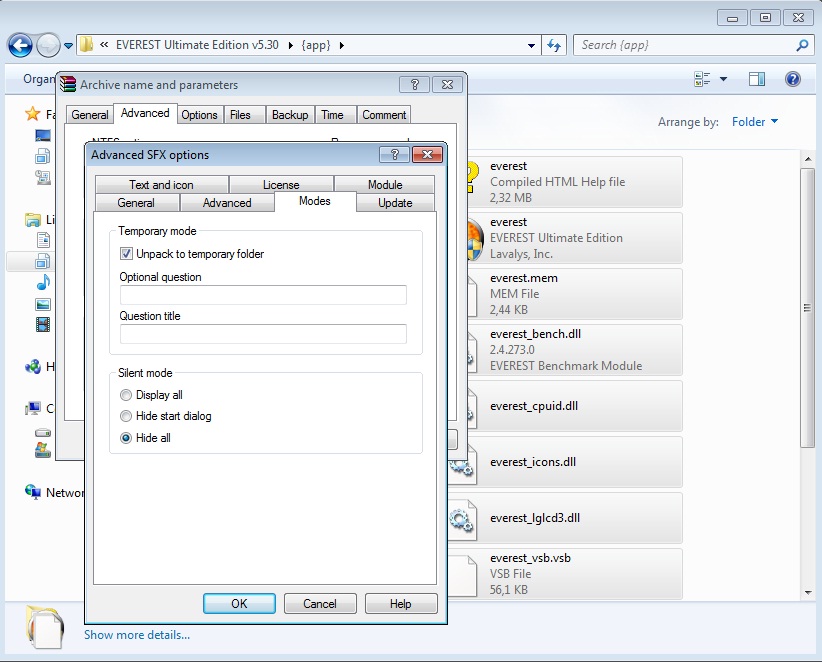Image resolution: width=822 pixels, height=662 pixels.
Task: Select everest Compiled HTML Help file
Action: coord(574,182)
